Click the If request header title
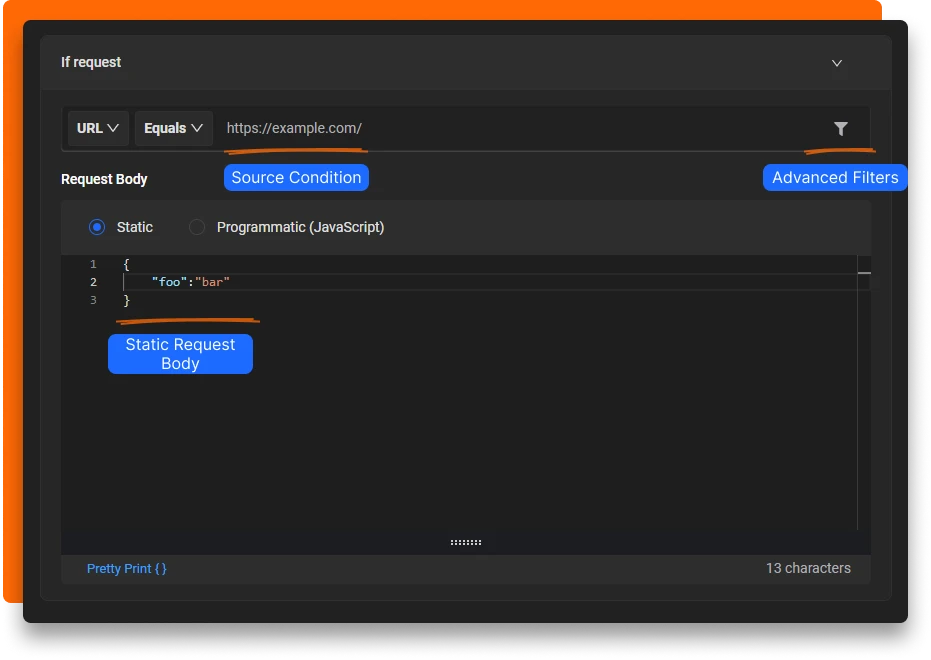931x660 pixels. click(91, 62)
